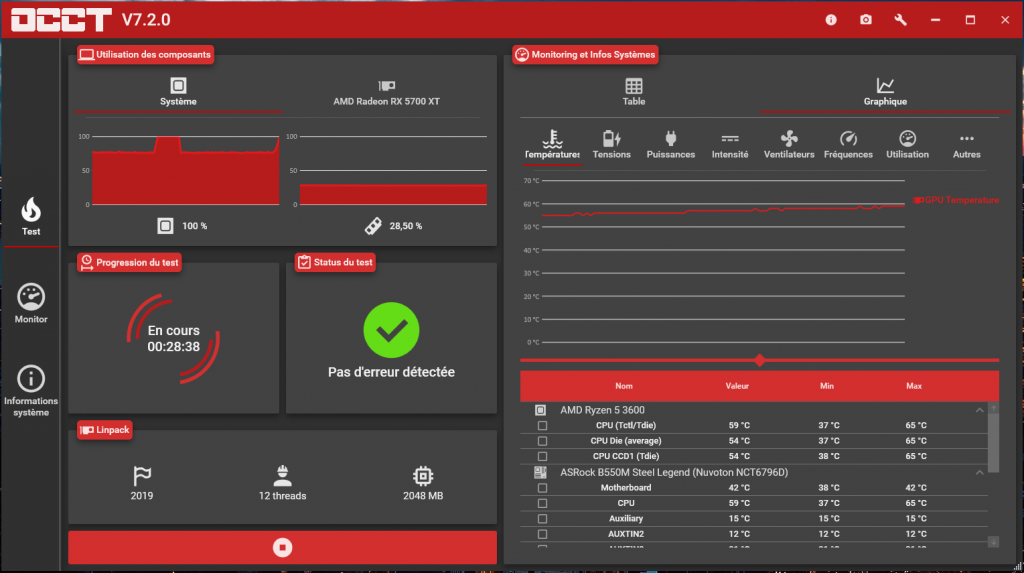Screen dimensions: 1024x573
Task: Show Intensité sensor category
Action: click(x=729, y=144)
